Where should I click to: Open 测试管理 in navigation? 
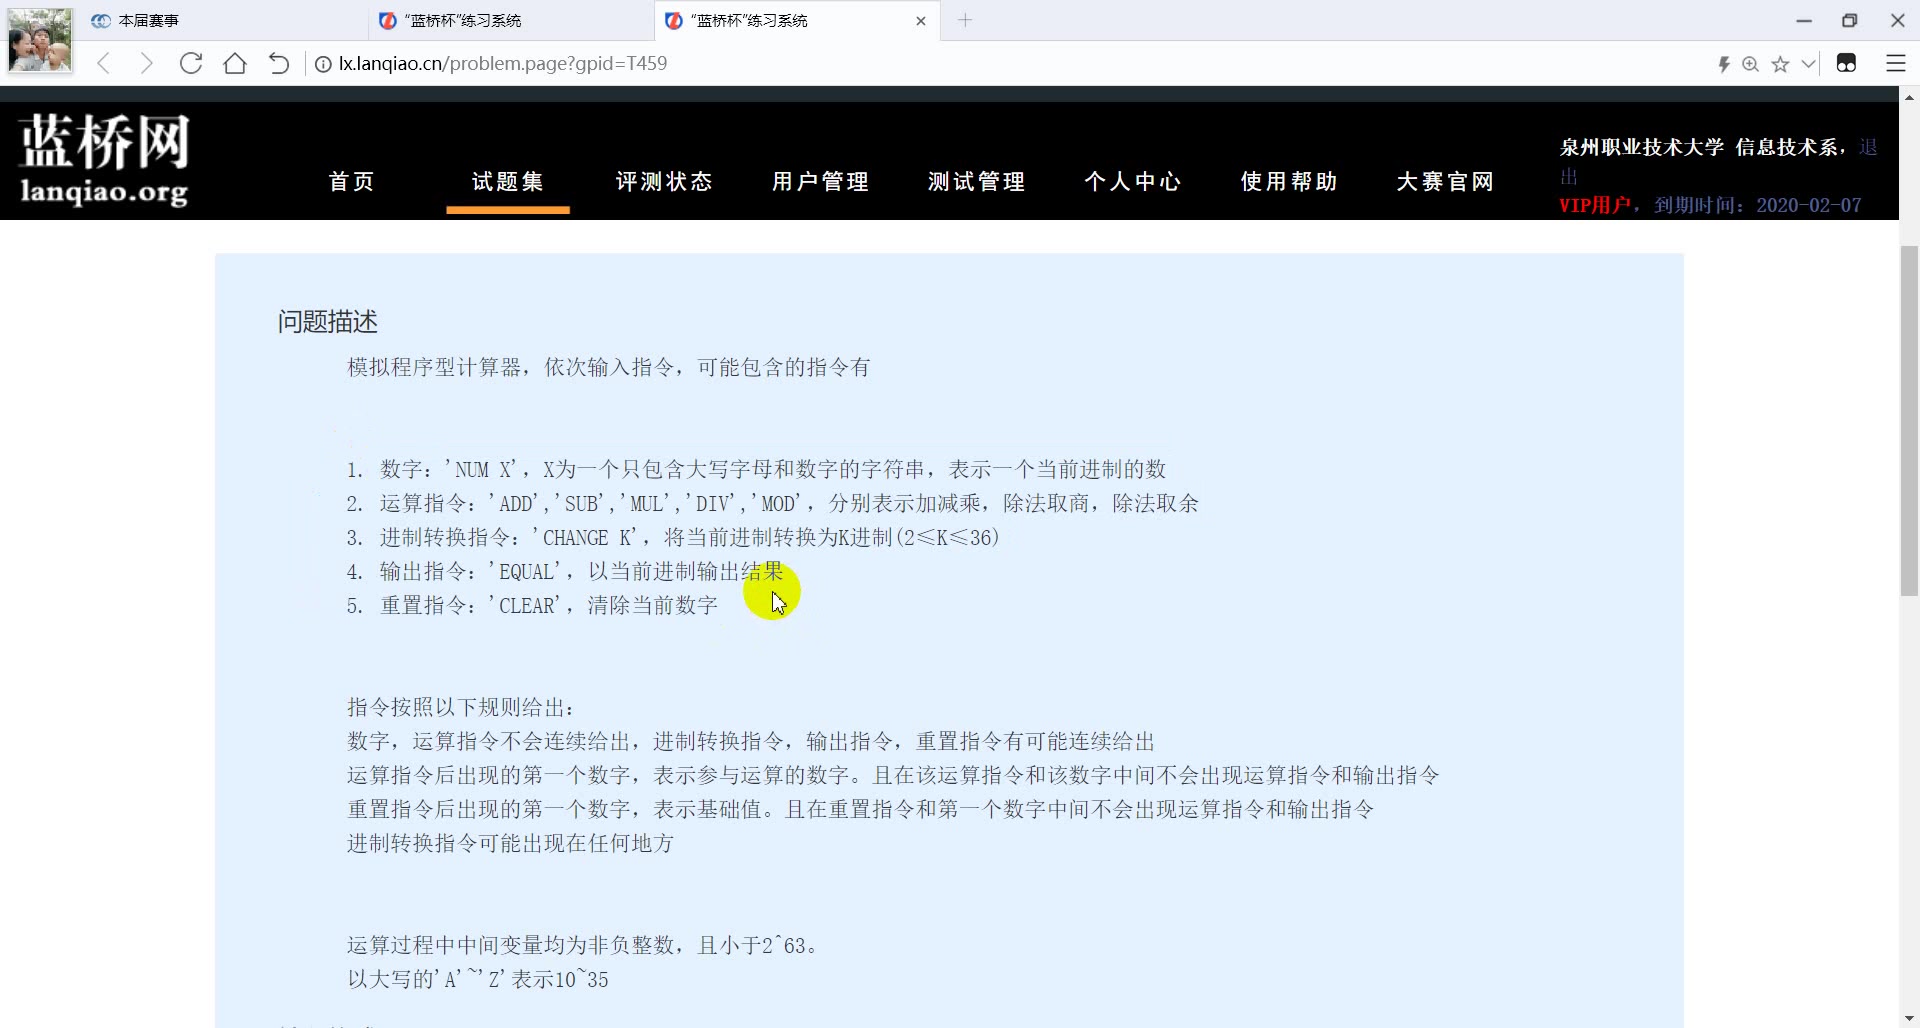click(976, 181)
